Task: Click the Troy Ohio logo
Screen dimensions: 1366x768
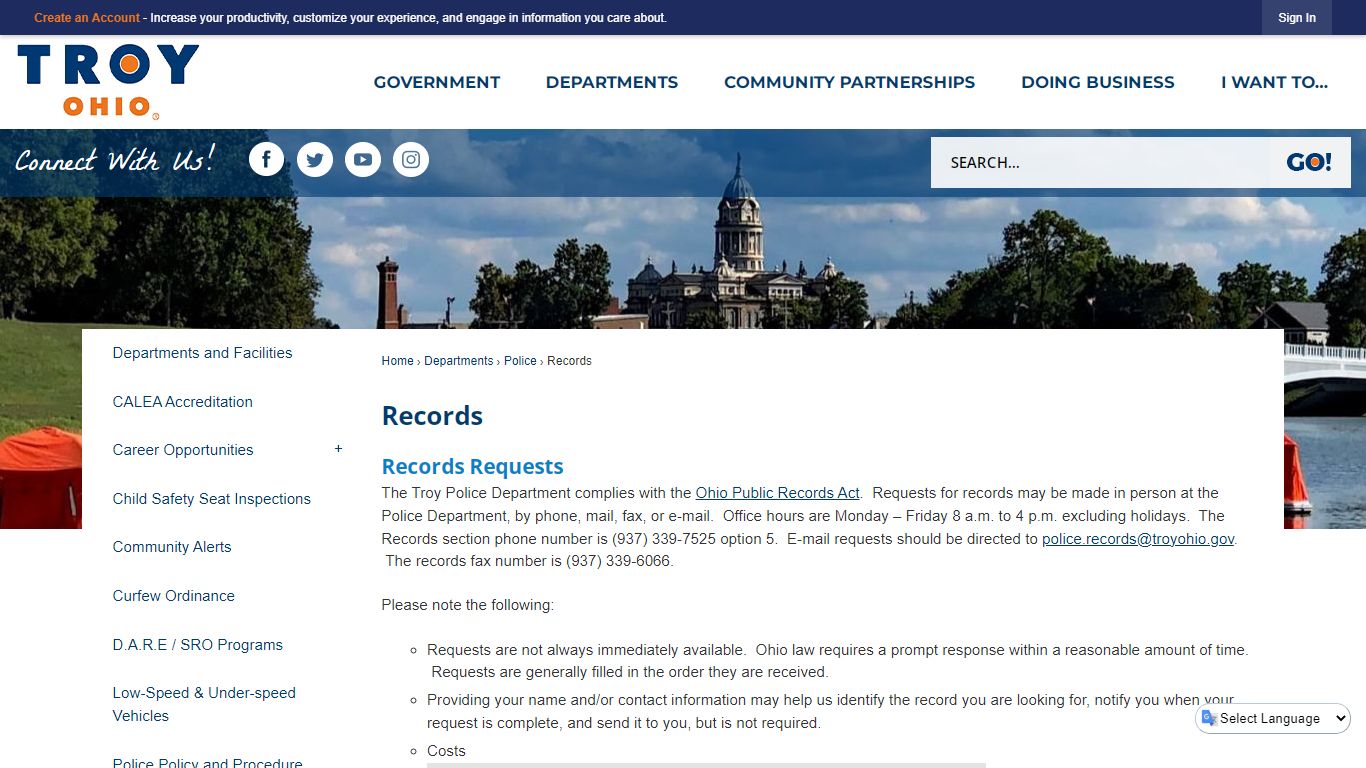Action: (108, 82)
